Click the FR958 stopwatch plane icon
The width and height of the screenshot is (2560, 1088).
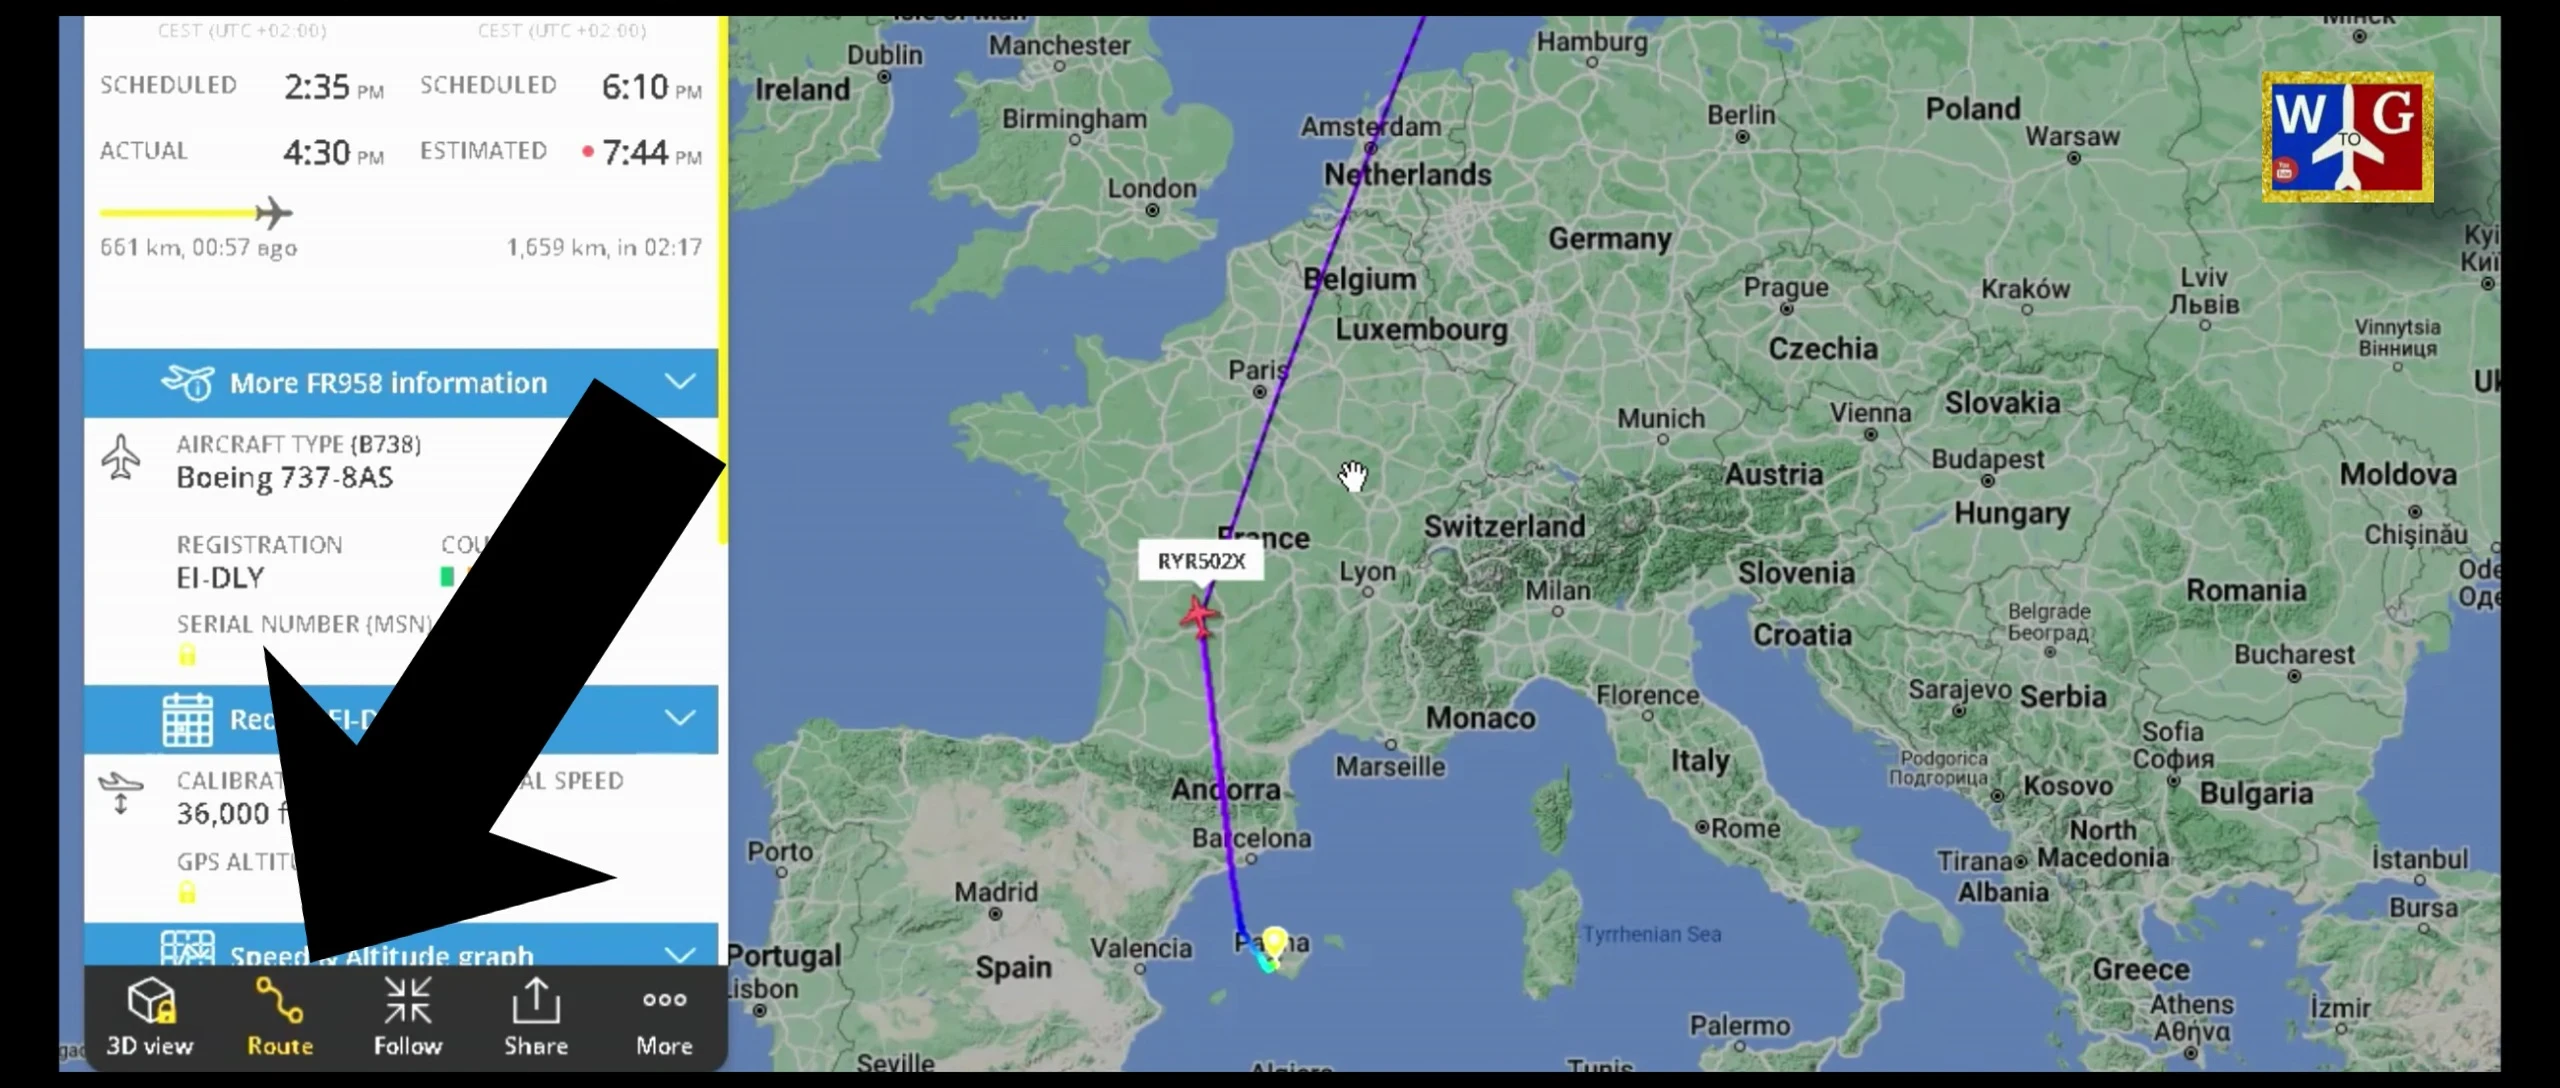pyautogui.click(x=188, y=382)
